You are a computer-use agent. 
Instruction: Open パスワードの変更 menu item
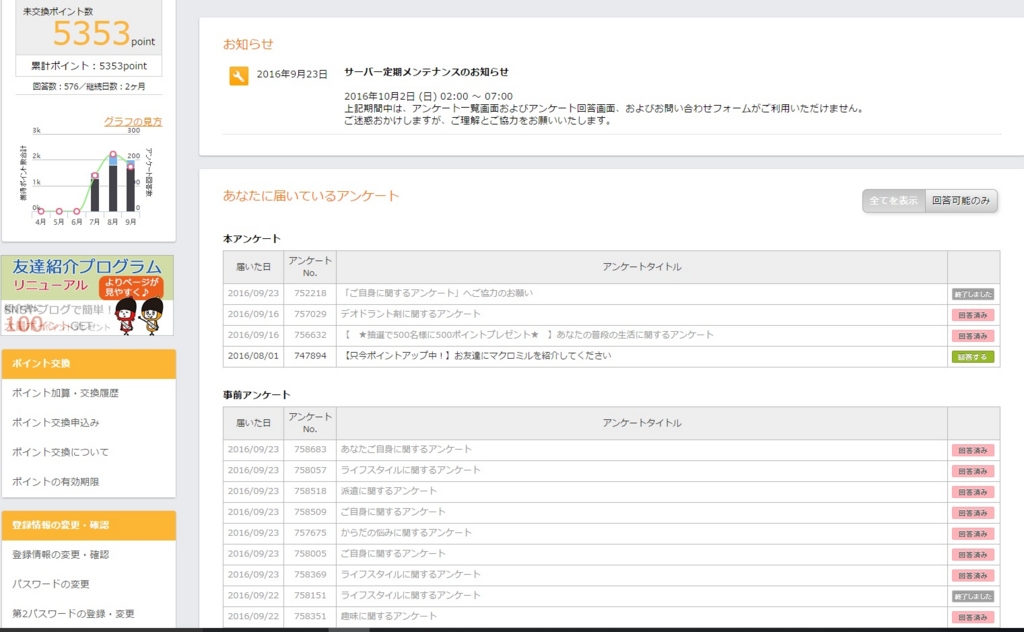[x=50, y=584]
